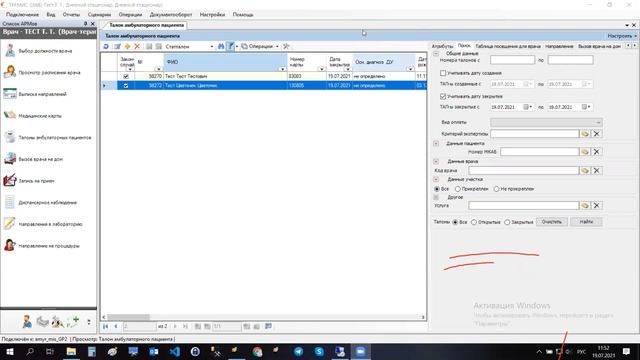640x360 pixels.
Task: Open Telegram from the taskbar
Action: point(298,351)
